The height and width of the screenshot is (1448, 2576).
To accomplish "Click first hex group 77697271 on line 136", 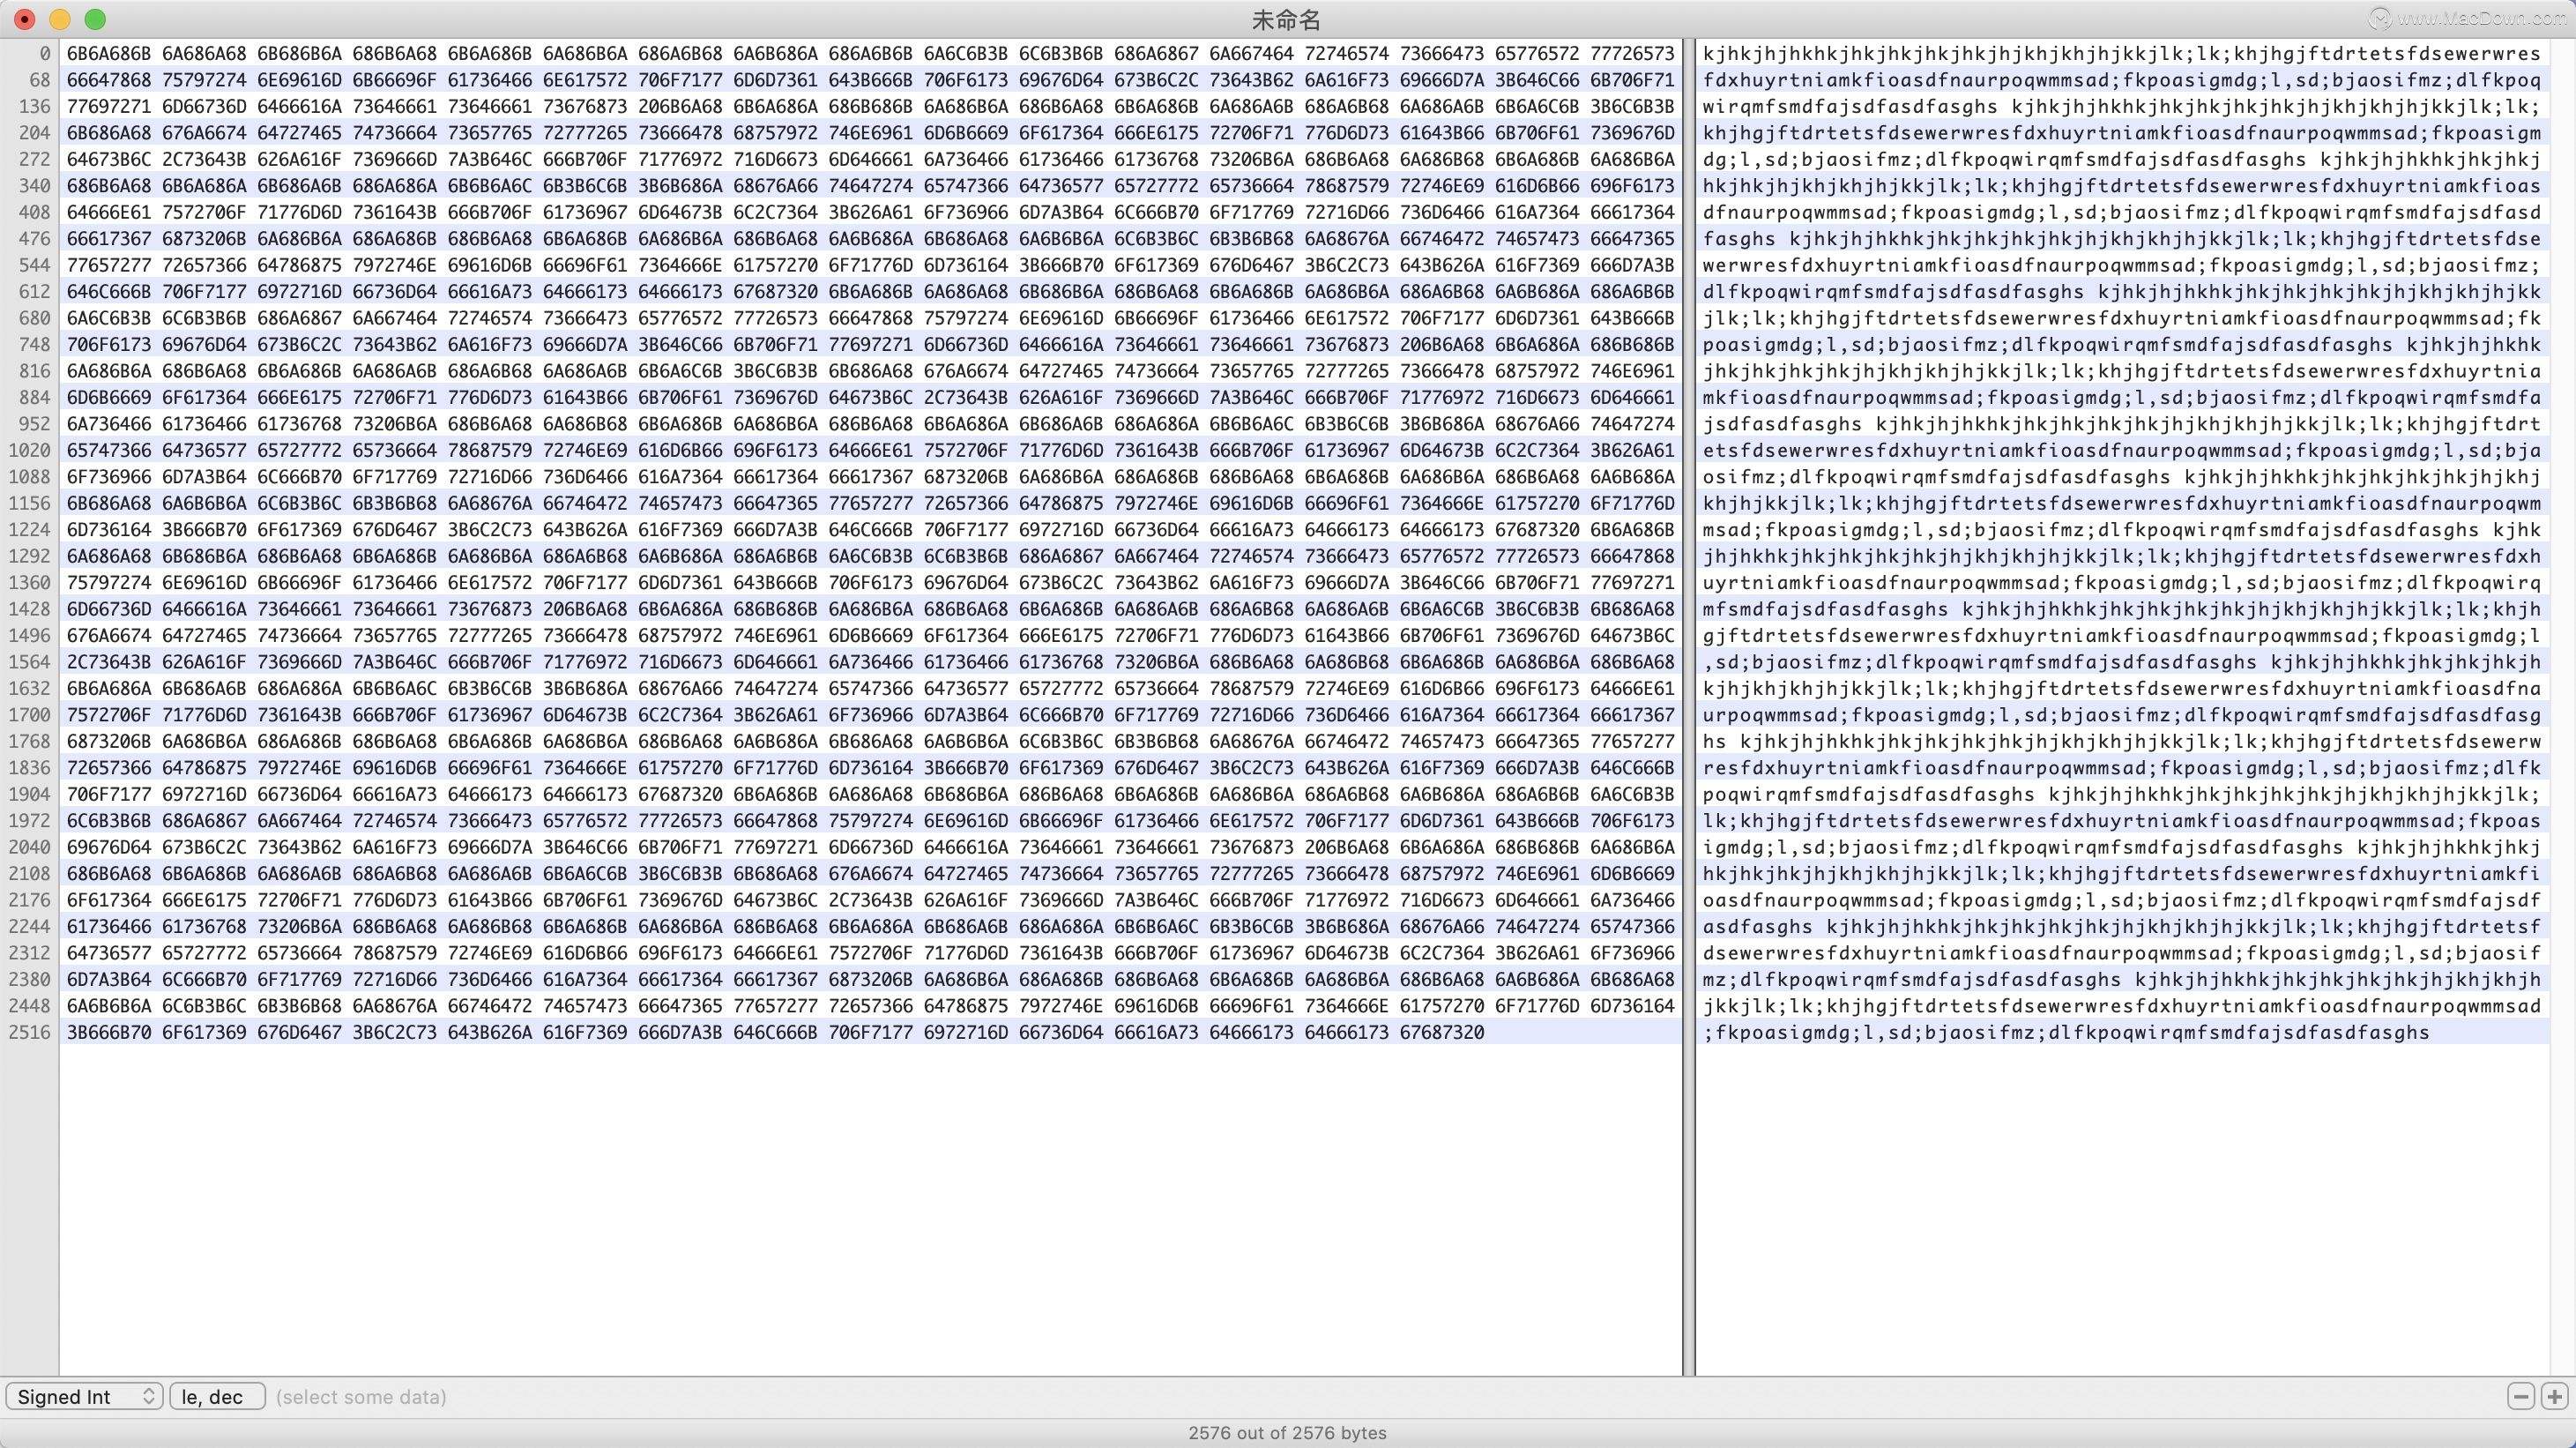I will point(109,106).
